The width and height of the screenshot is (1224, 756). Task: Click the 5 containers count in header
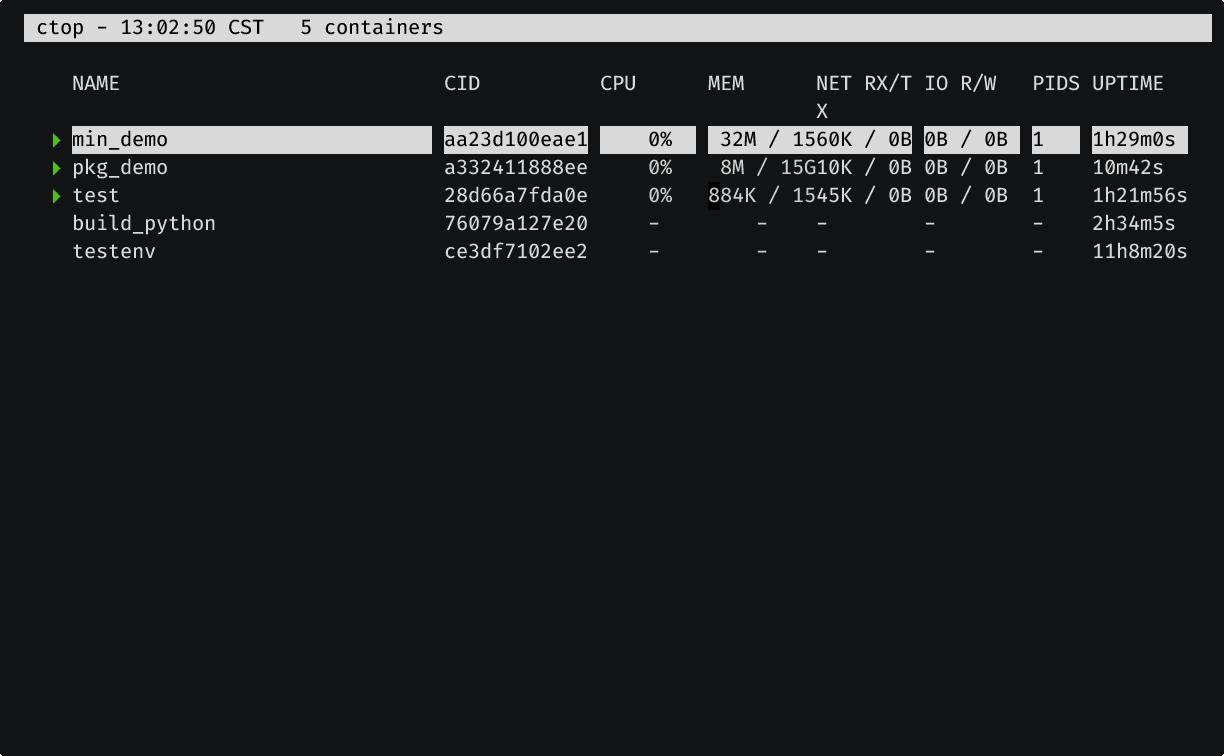click(372, 28)
